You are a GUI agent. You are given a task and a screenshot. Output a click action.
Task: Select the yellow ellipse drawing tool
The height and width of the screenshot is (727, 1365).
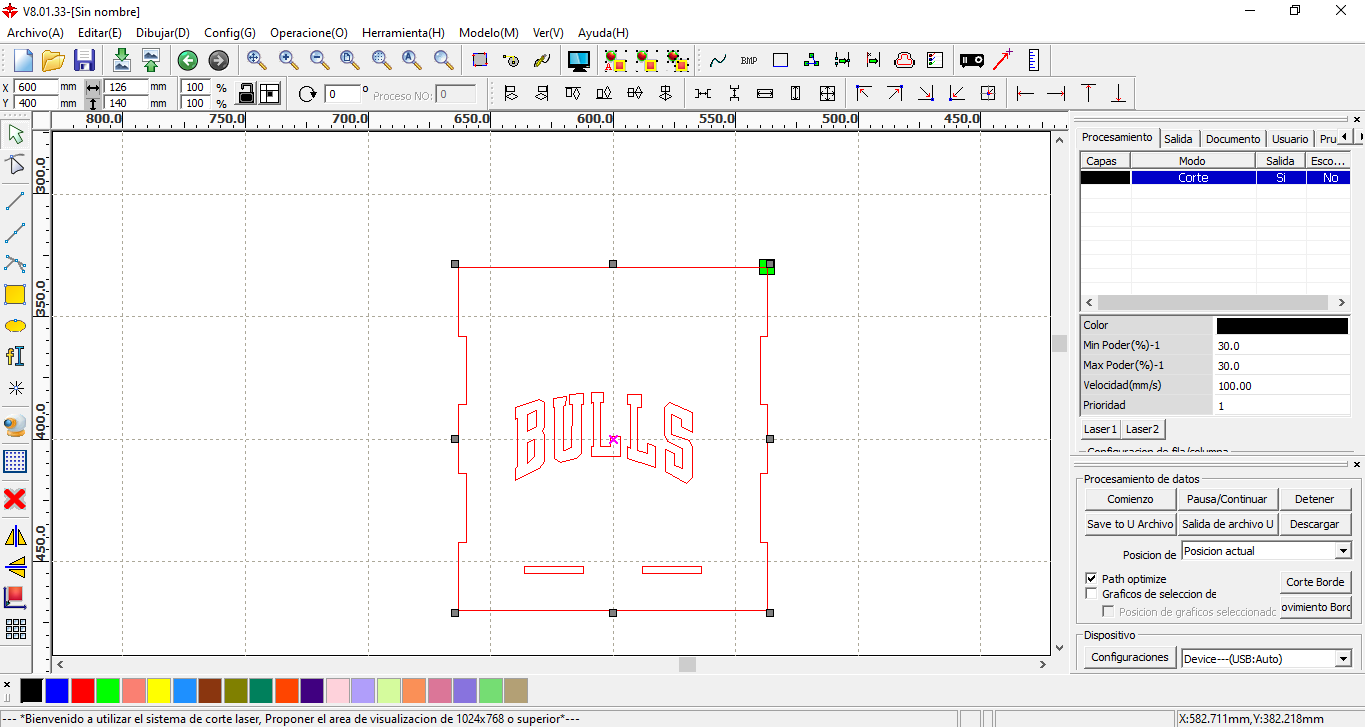coord(15,325)
